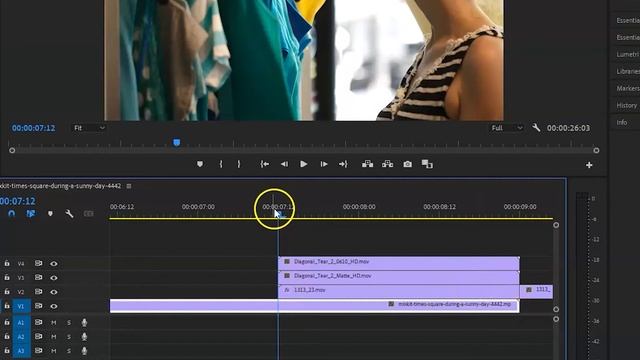This screenshot has width=640, height=360.
Task: Mute audio track A3
Action: tap(53, 350)
